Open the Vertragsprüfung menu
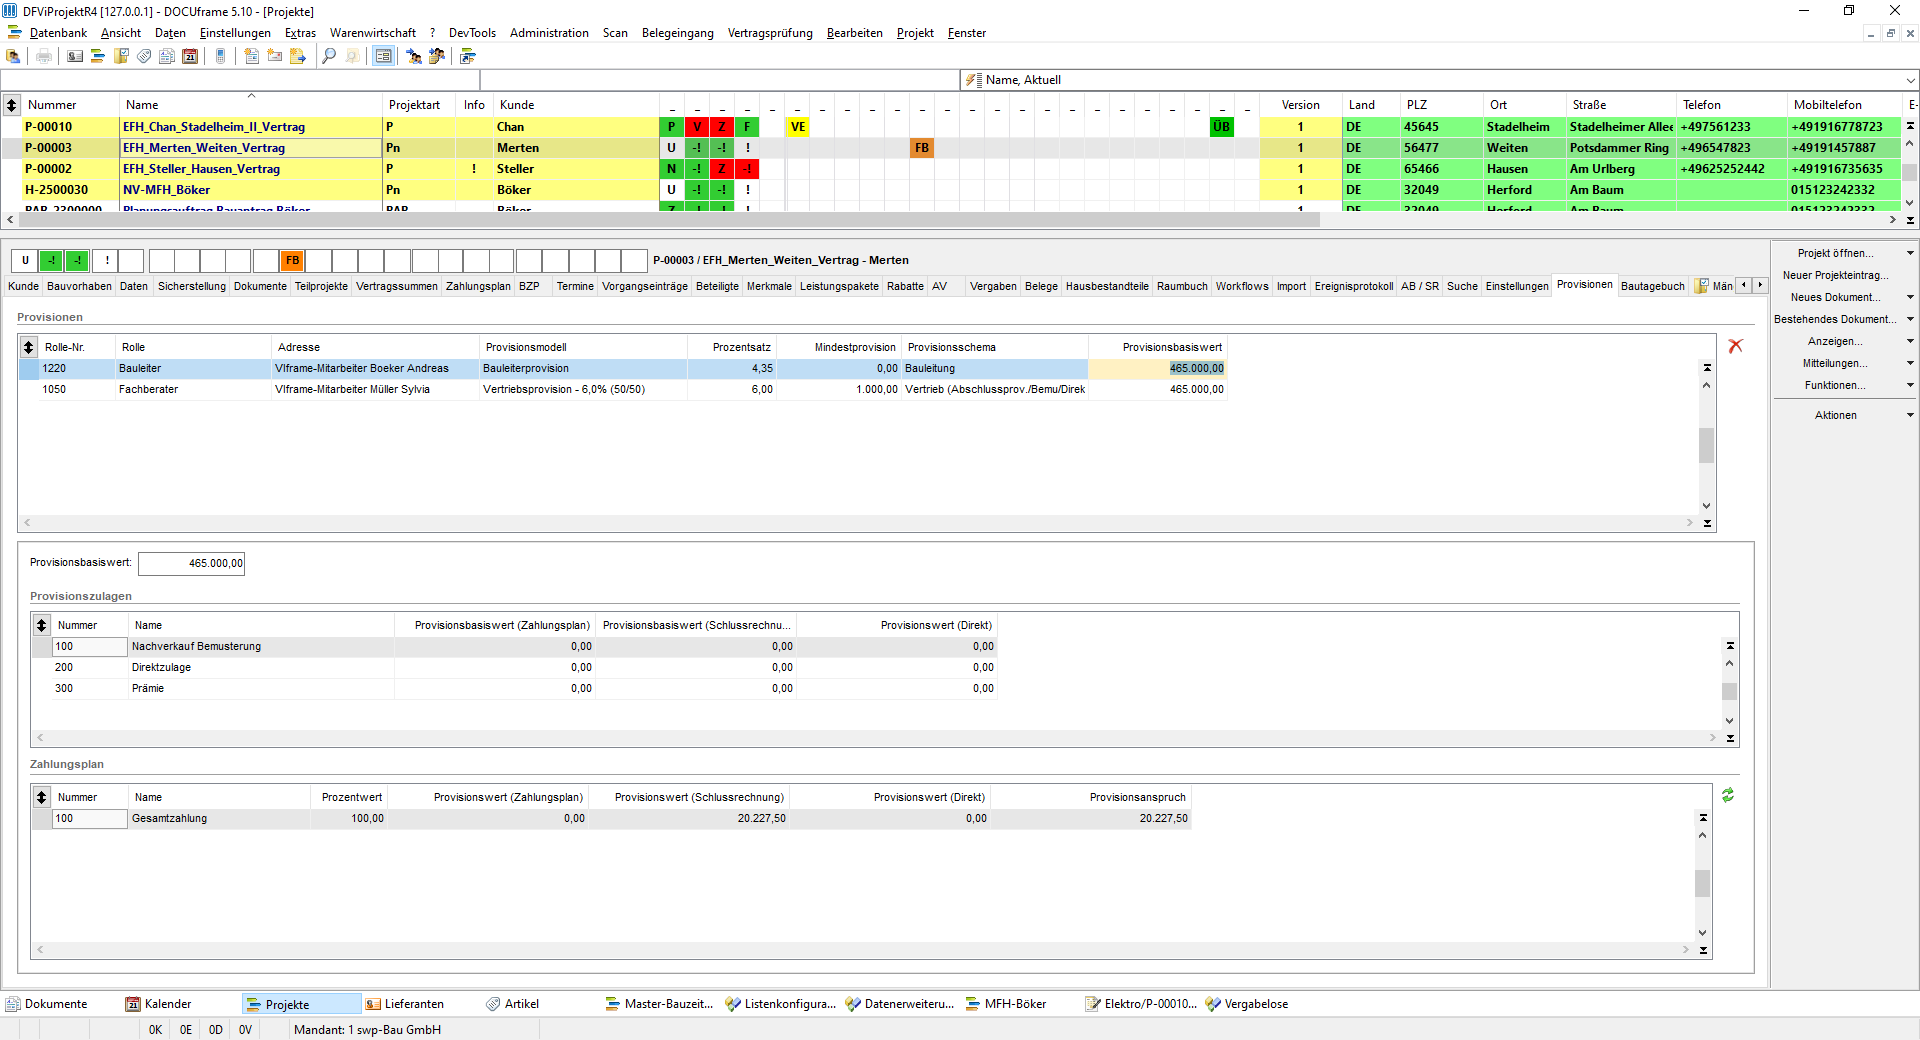Image resolution: width=1920 pixels, height=1040 pixels. click(x=770, y=33)
